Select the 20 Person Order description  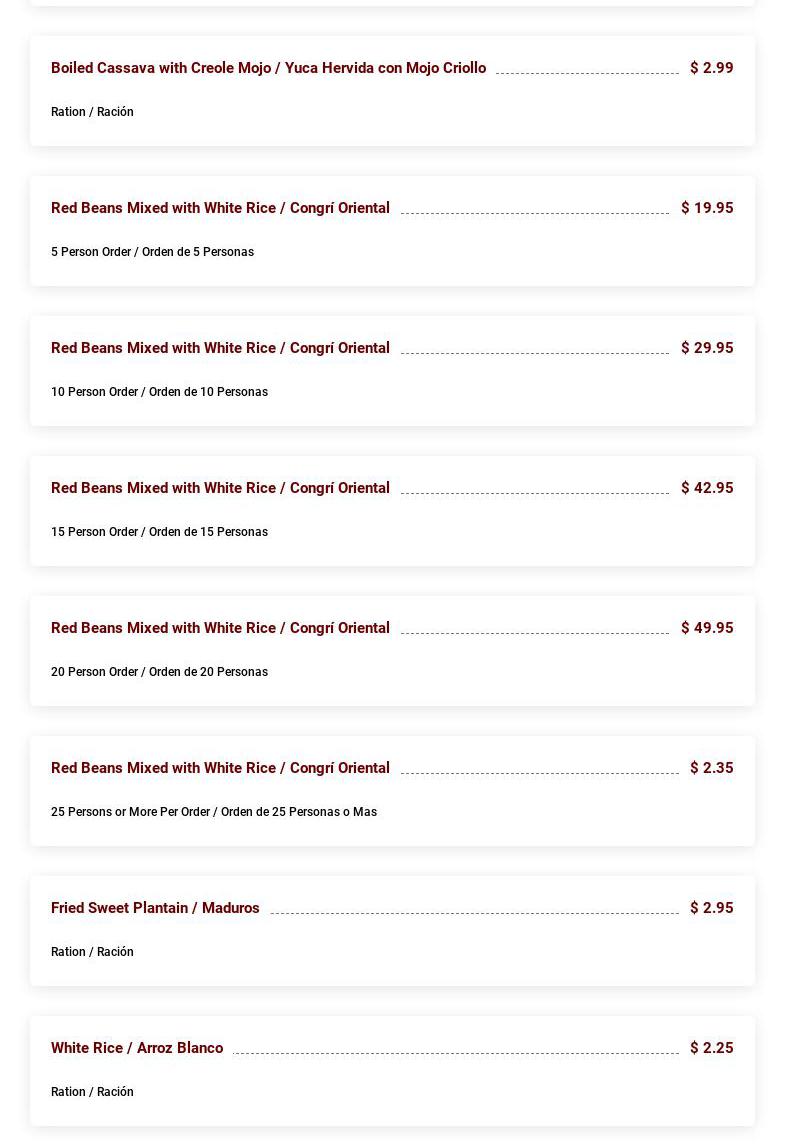[x=159, y=672]
